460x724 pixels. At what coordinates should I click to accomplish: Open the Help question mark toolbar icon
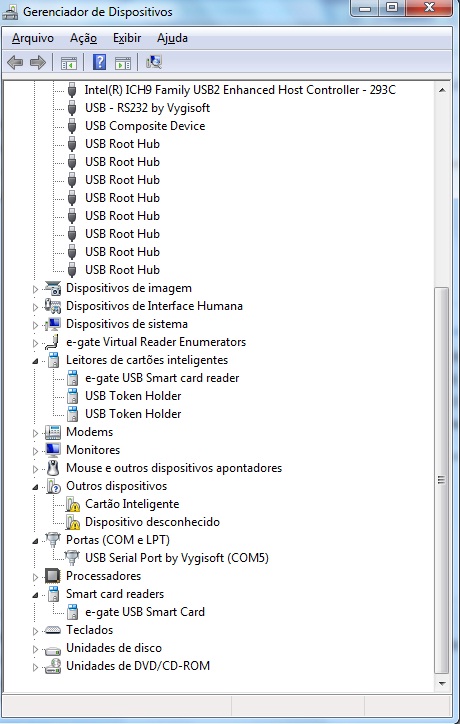[x=99, y=62]
